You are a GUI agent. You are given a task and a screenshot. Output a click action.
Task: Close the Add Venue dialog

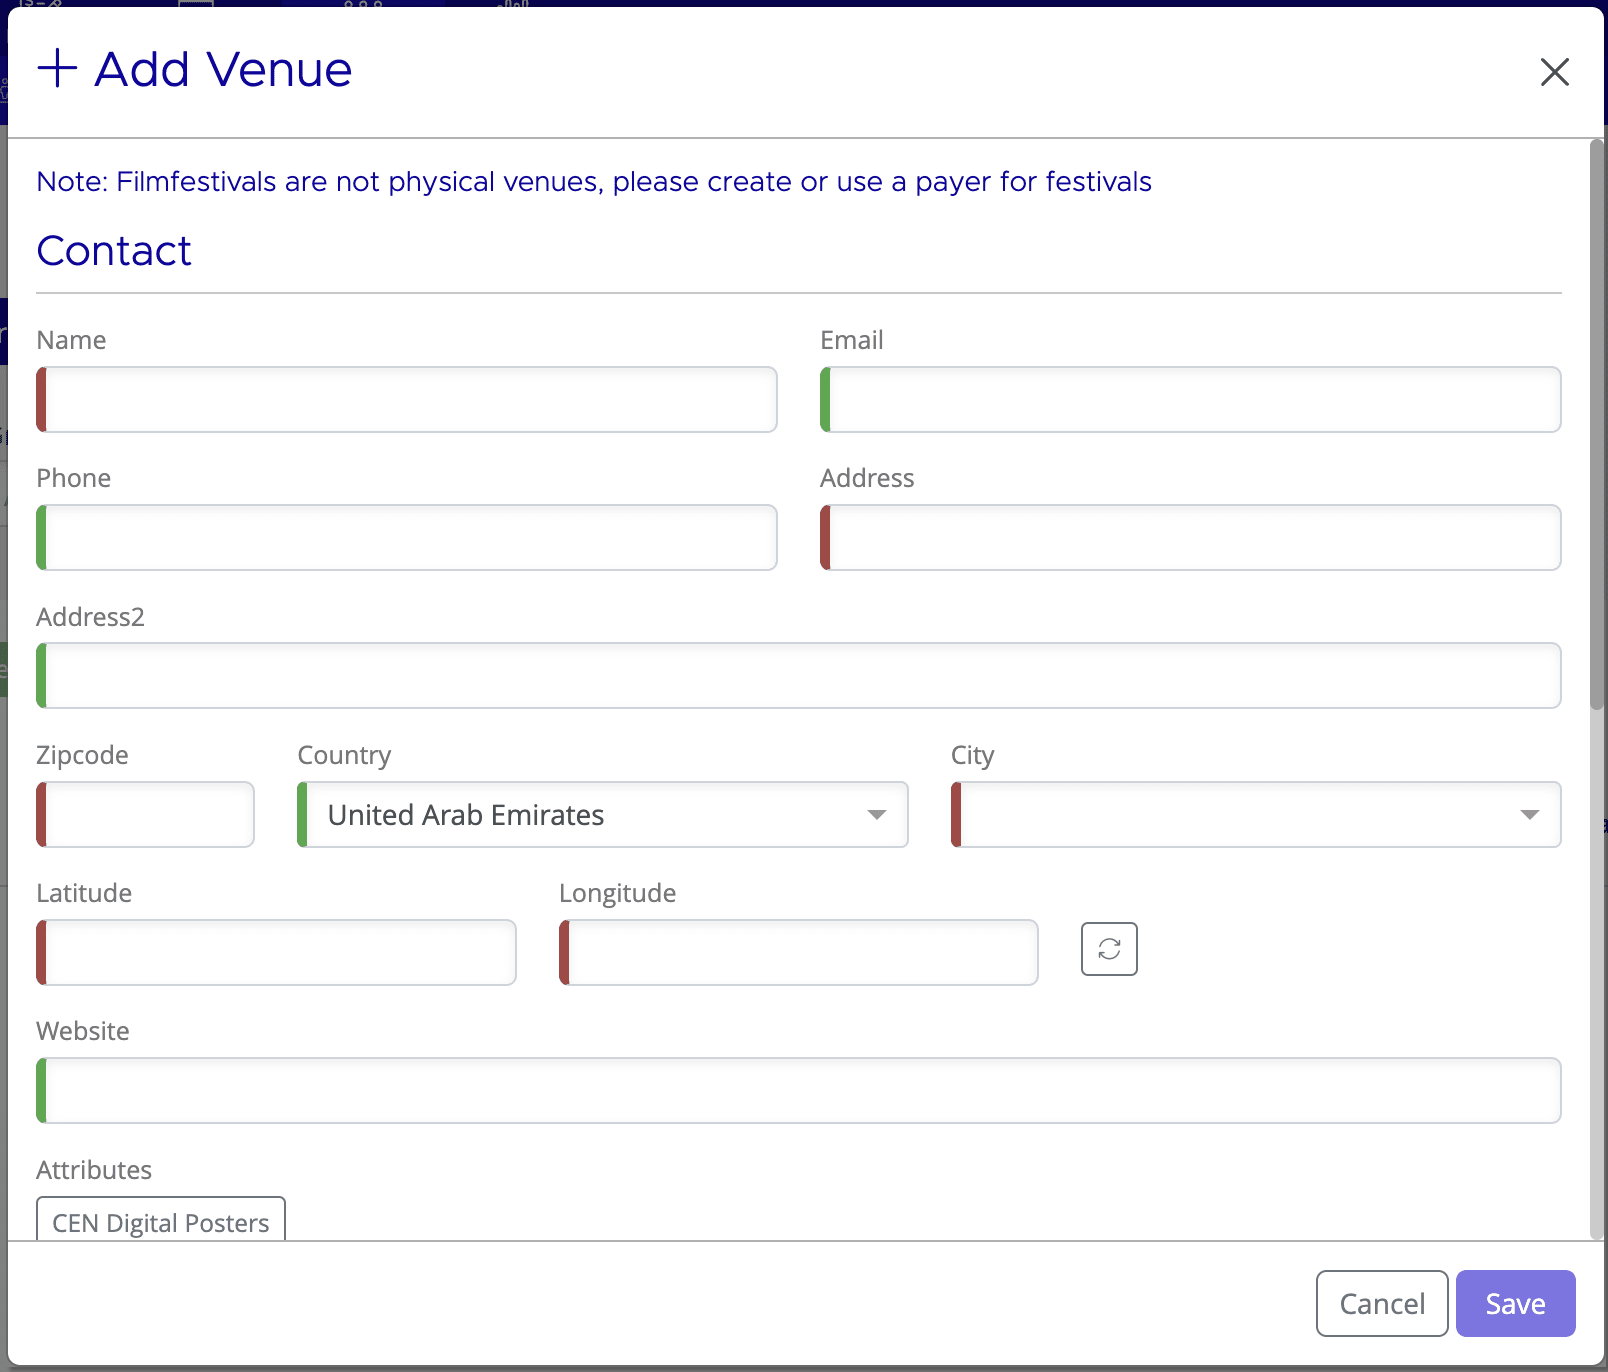(1555, 72)
